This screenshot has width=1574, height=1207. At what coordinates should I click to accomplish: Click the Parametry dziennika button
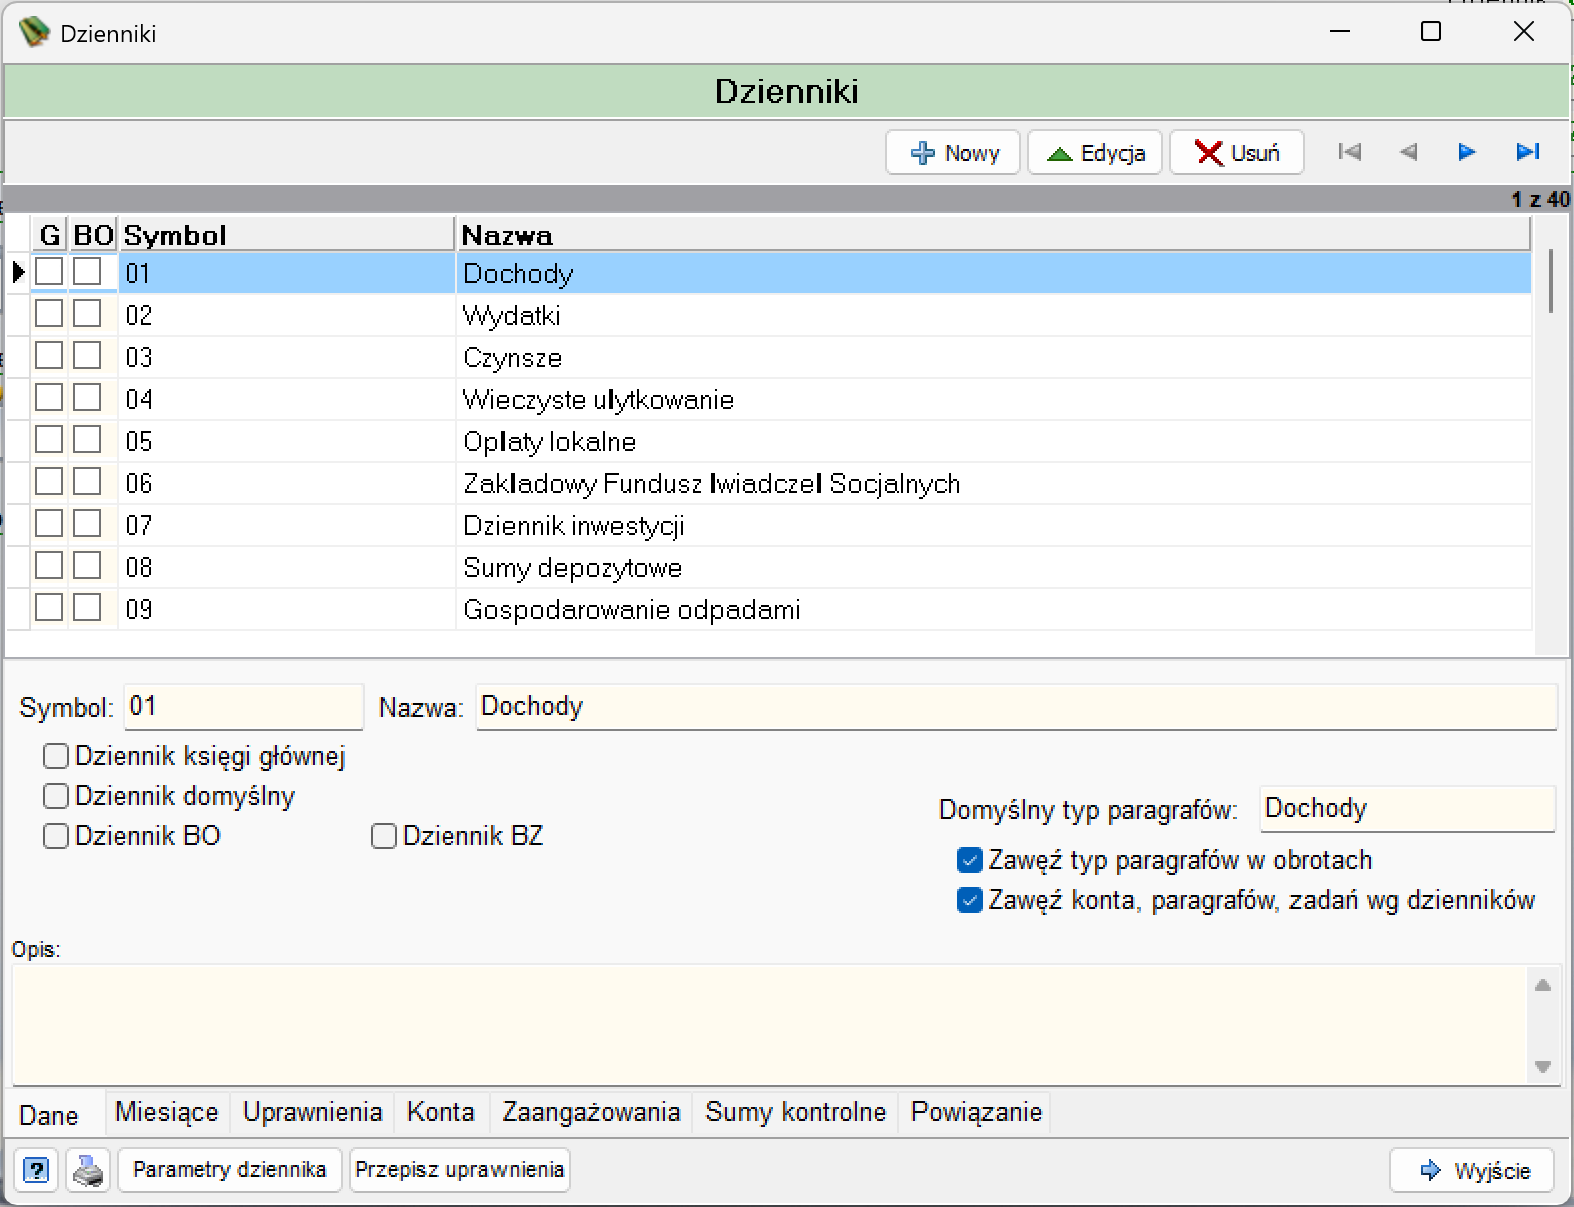pos(230,1170)
